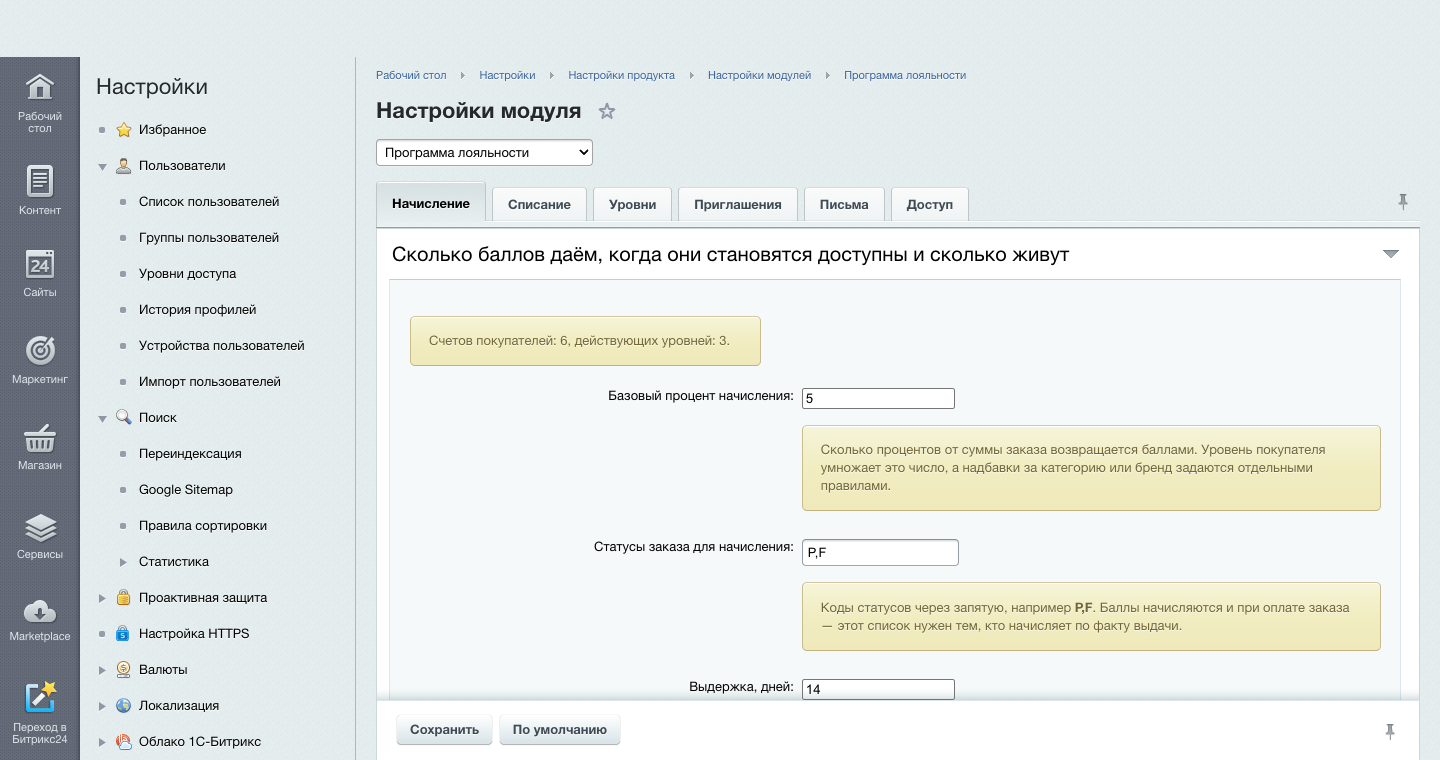Open the Программа лояльности module dropdown
This screenshot has height=760, width=1440.
tap(484, 153)
